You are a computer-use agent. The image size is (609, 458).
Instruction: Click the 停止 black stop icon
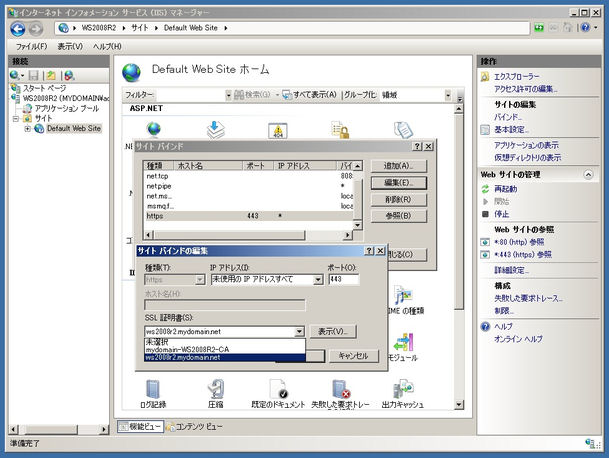coord(485,214)
